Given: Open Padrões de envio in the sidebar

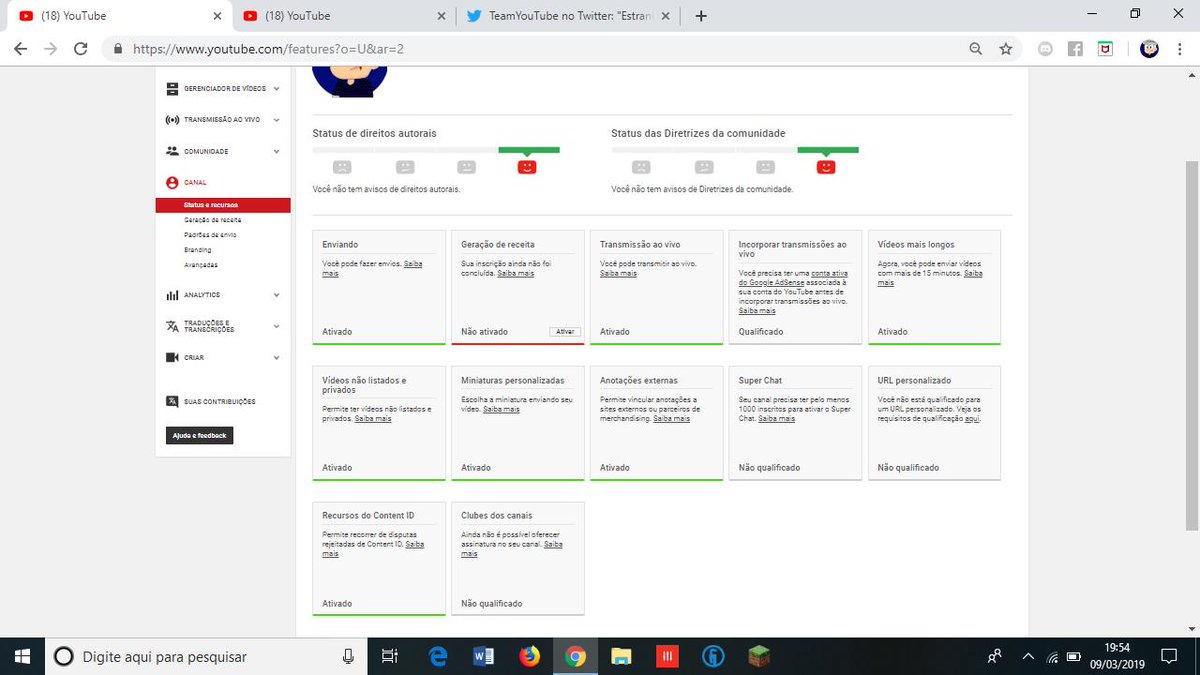Looking at the screenshot, I should pyautogui.click(x=210, y=234).
